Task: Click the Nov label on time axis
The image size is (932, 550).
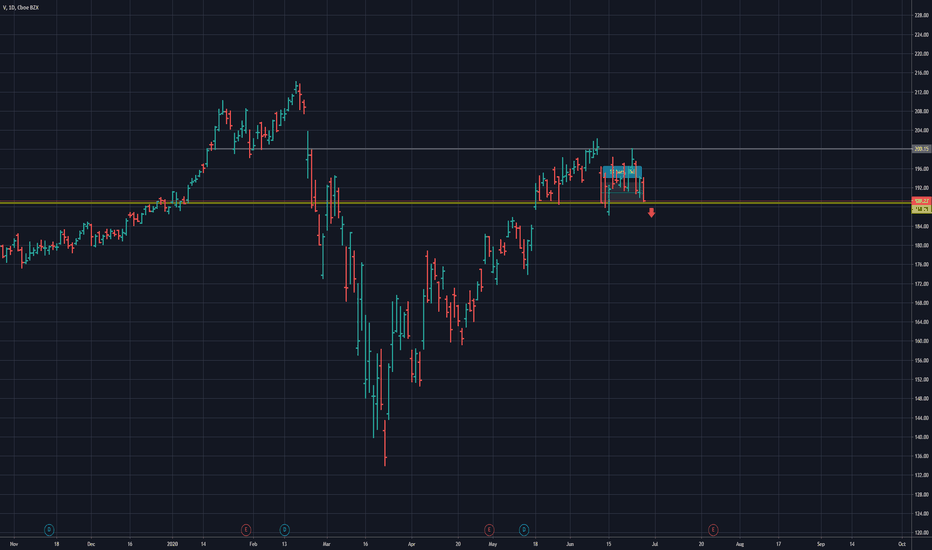Action: pyautogui.click(x=14, y=544)
